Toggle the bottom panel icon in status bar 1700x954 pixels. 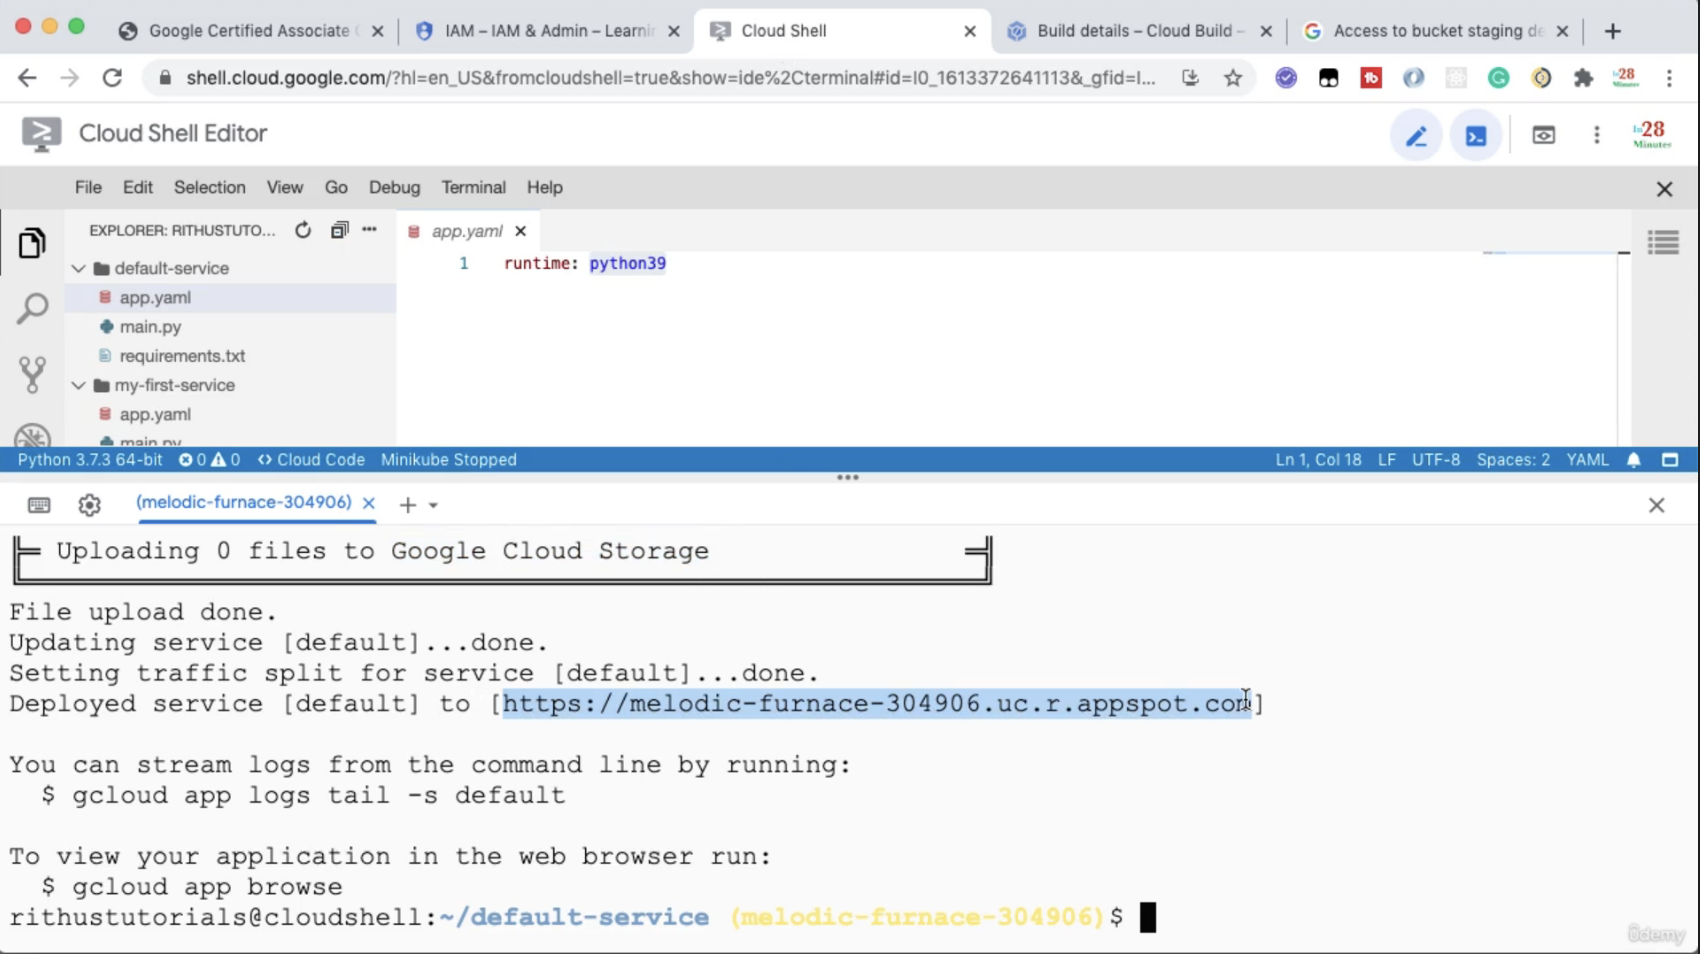click(x=1670, y=460)
